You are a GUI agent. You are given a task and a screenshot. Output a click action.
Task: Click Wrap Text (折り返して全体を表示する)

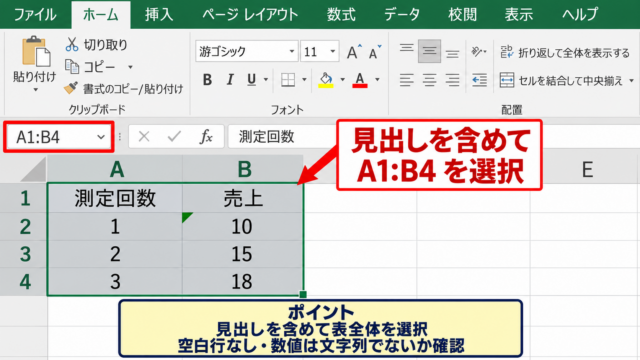click(x=565, y=52)
